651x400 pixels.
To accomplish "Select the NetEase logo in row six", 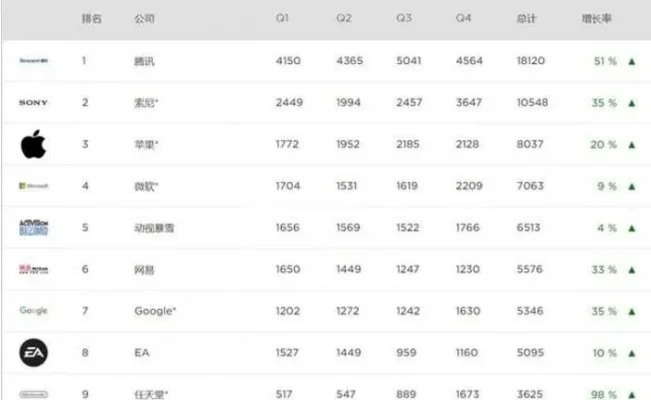I will (x=34, y=269).
